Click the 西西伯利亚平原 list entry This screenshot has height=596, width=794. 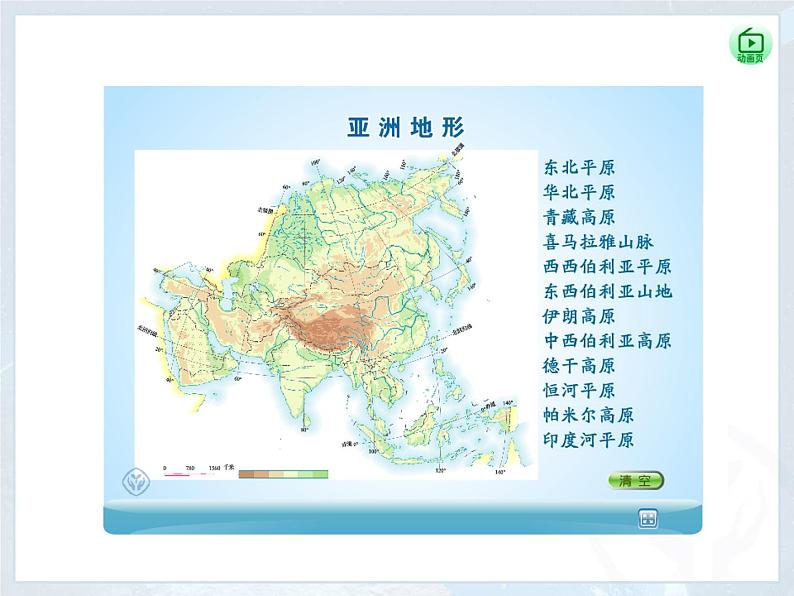(607, 267)
